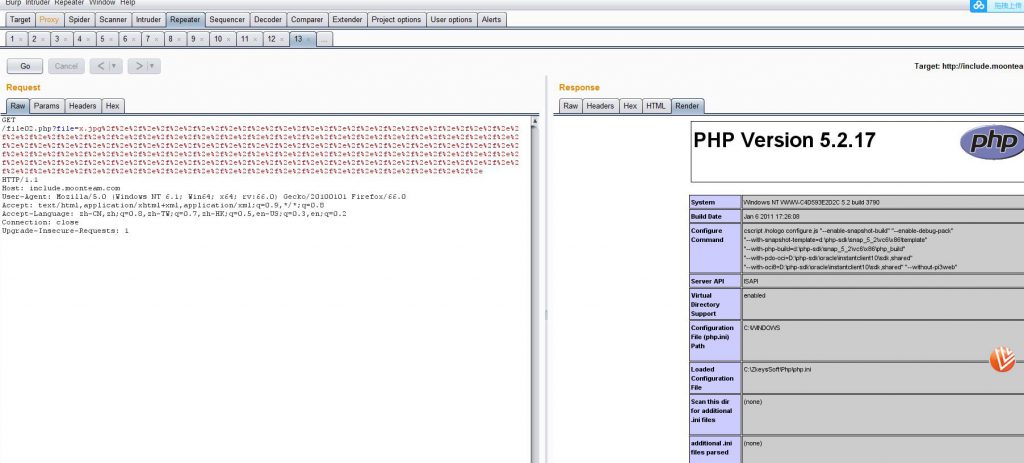This screenshot has width=1024, height=463.
Task: Show Request Params view
Action: click(x=46, y=106)
